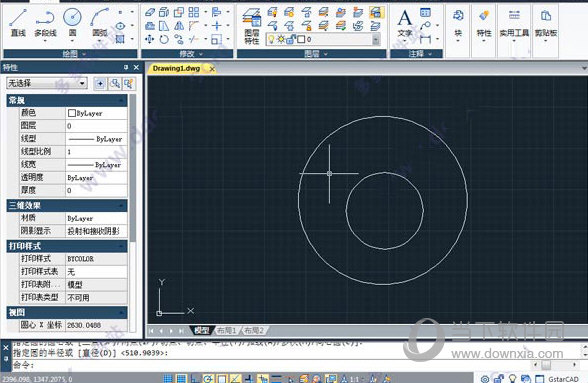Select the Trim tool in the modify panel
Image resolution: width=588 pixels, height=383 pixels.
pyautogui.click(x=194, y=39)
